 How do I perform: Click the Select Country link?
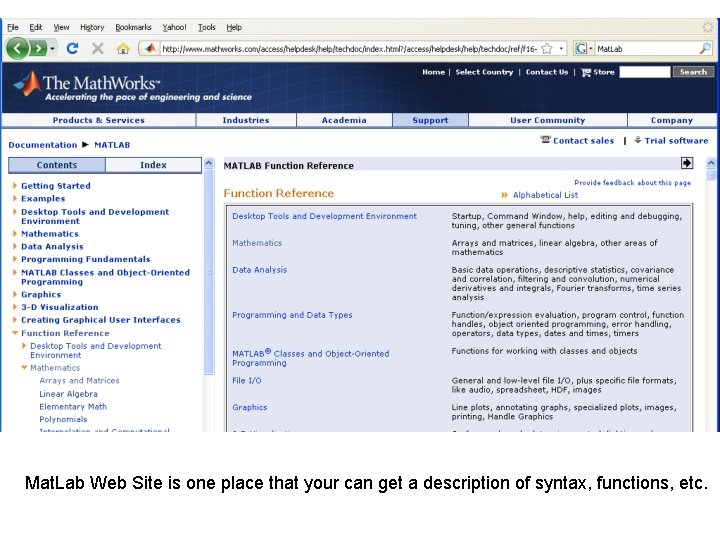(484, 72)
